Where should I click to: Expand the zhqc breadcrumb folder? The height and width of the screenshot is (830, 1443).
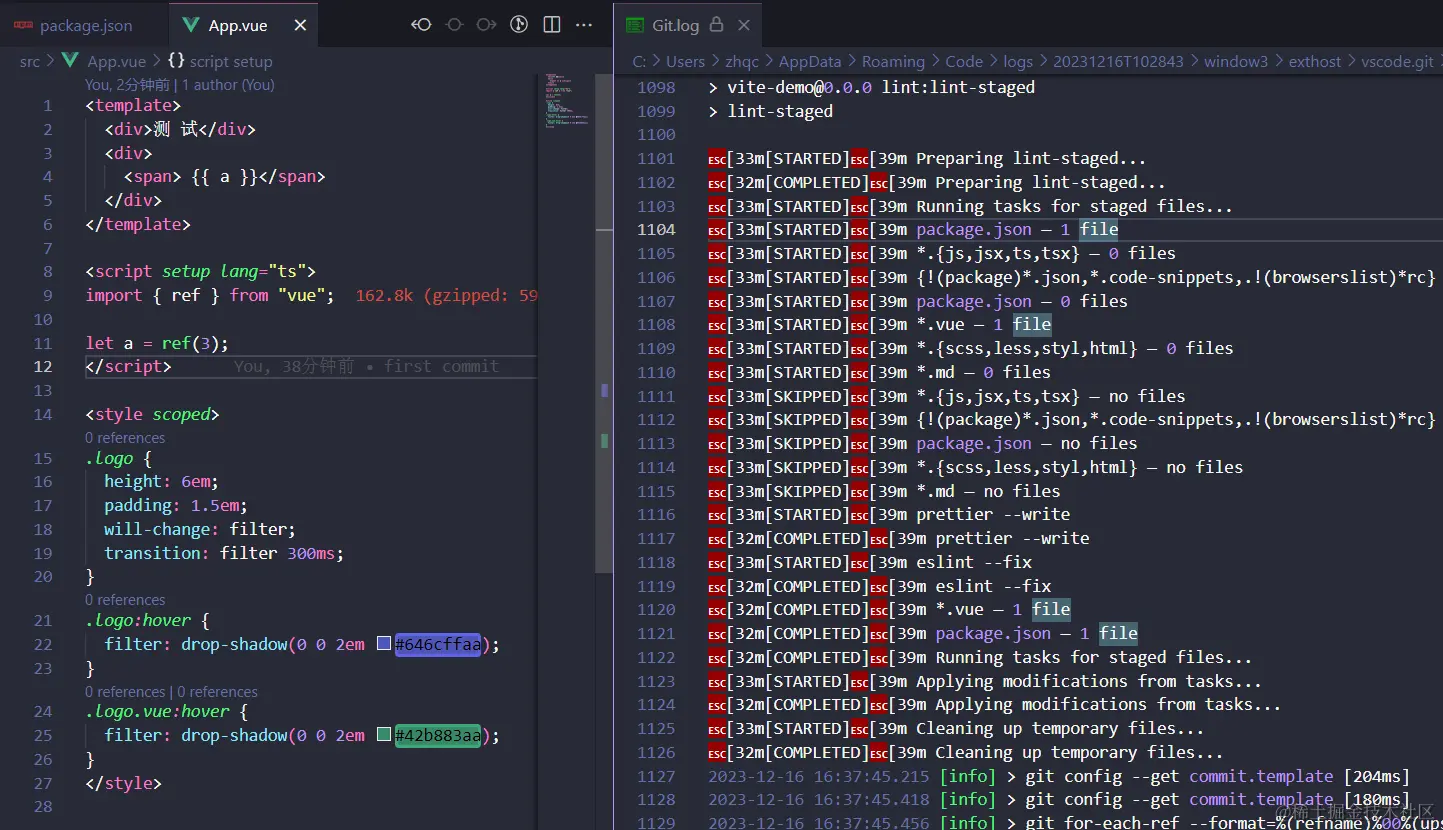(742, 61)
